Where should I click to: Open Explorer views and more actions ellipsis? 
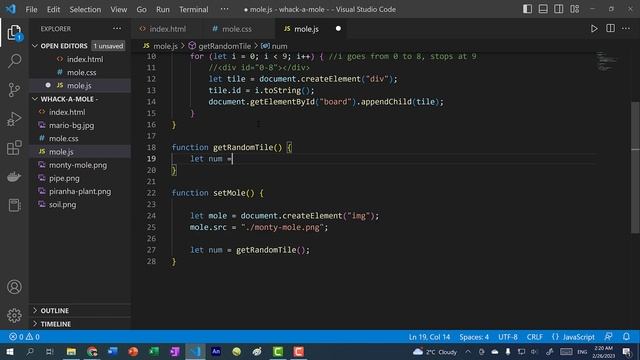click(x=117, y=29)
